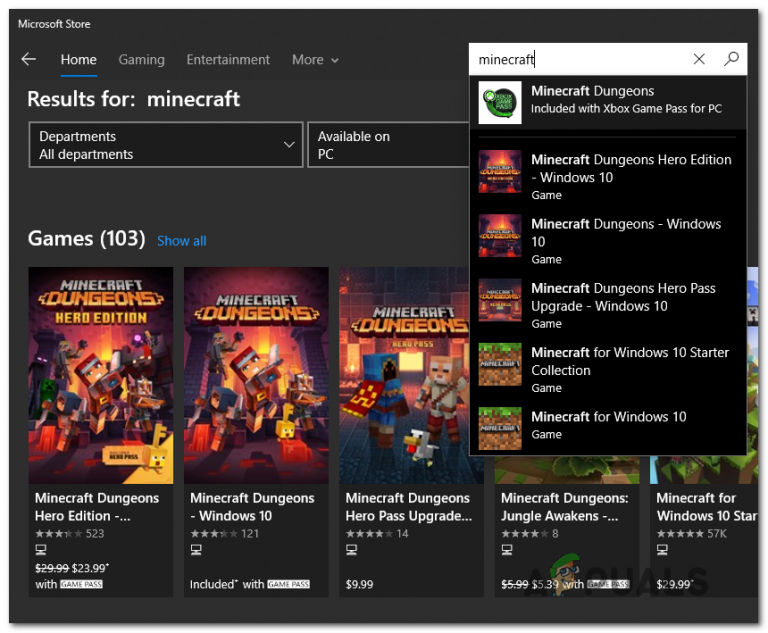The width and height of the screenshot is (768, 633).
Task: Click PC icon under Jungle Awakens
Action: click(507, 550)
